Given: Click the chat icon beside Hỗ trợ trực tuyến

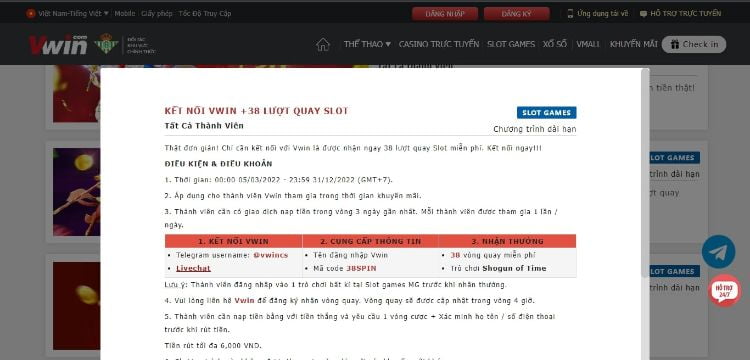Looking at the screenshot, I should point(643,14).
